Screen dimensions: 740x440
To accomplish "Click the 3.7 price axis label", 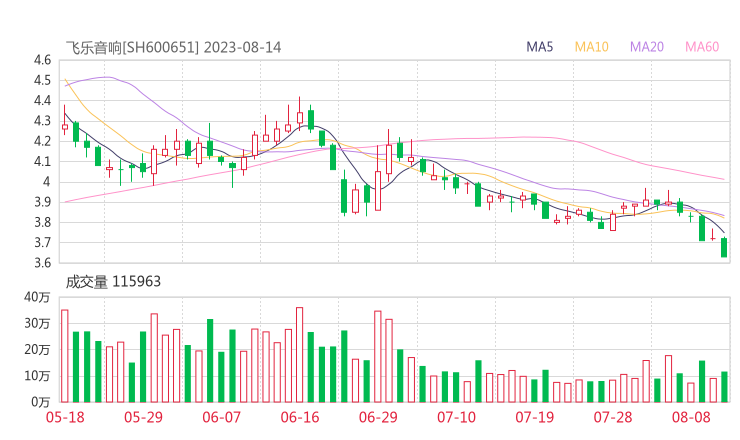I will pos(42,243).
